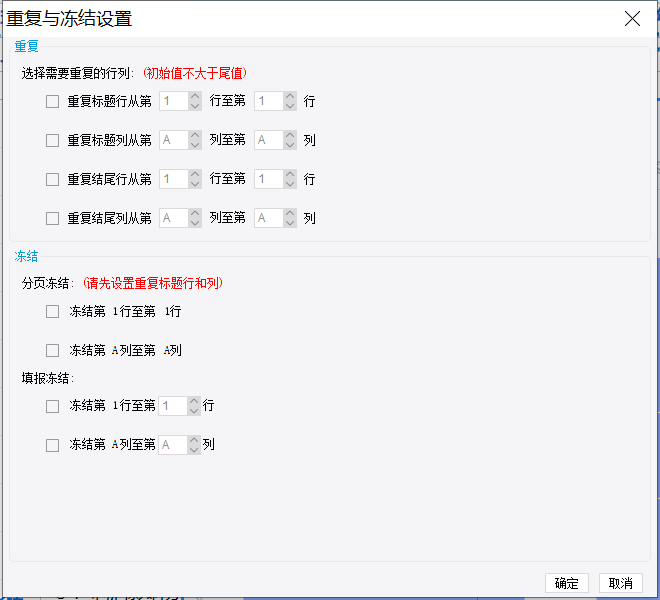Click the 重复结尾列从第 label
This screenshot has width=660, height=600.
(x=109, y=218)
